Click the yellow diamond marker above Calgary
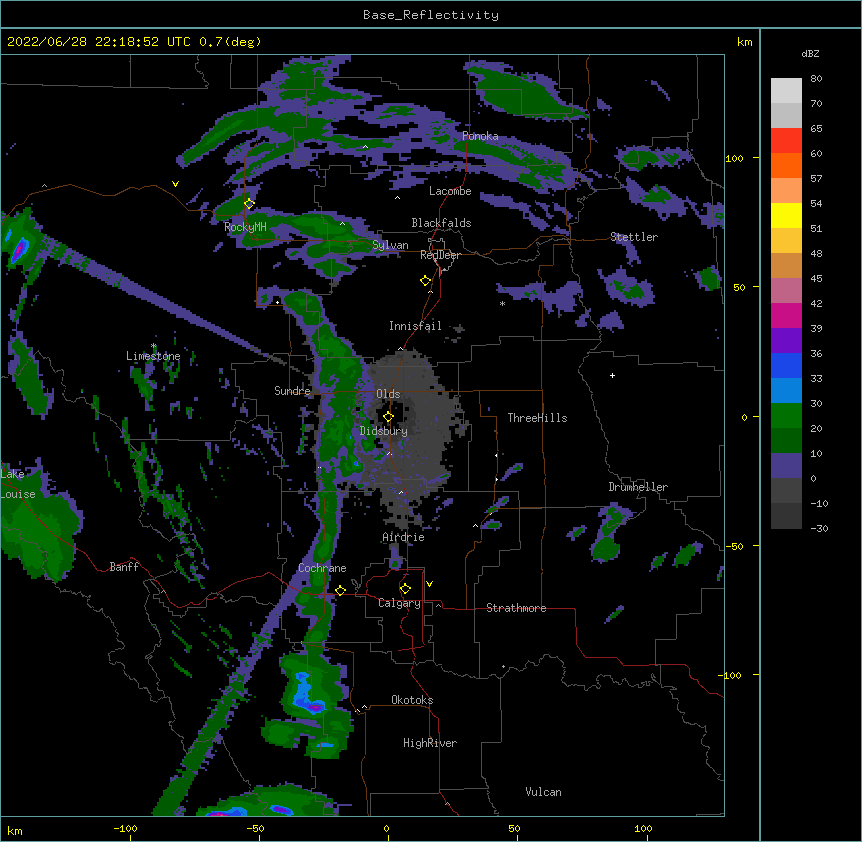The width and height of the screenshot is (862, 842). [405, 589]
